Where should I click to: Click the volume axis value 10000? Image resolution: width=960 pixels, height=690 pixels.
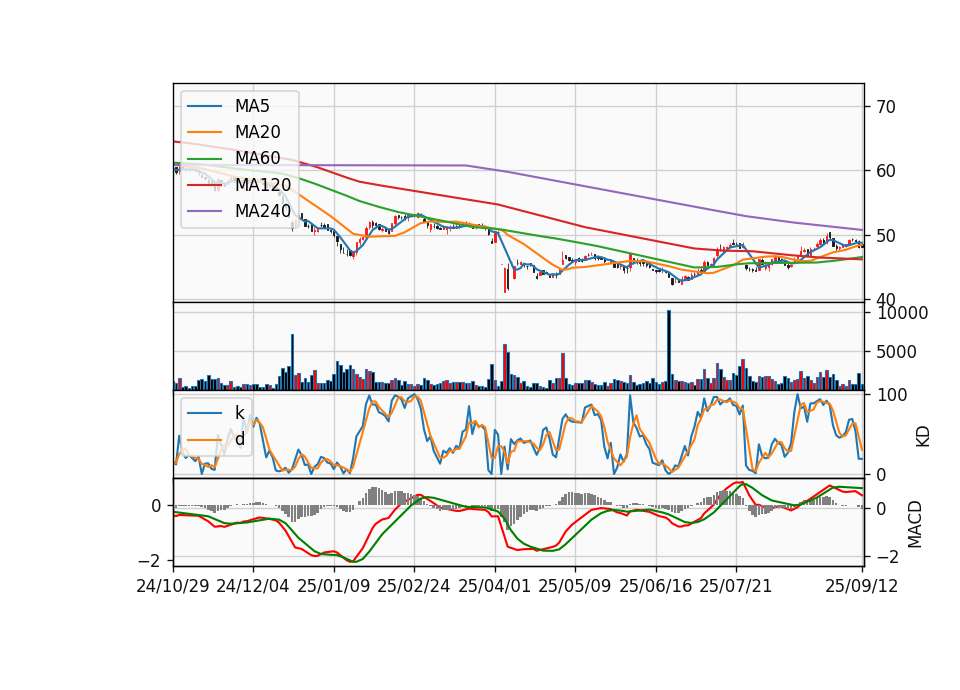tap(902, 313)
